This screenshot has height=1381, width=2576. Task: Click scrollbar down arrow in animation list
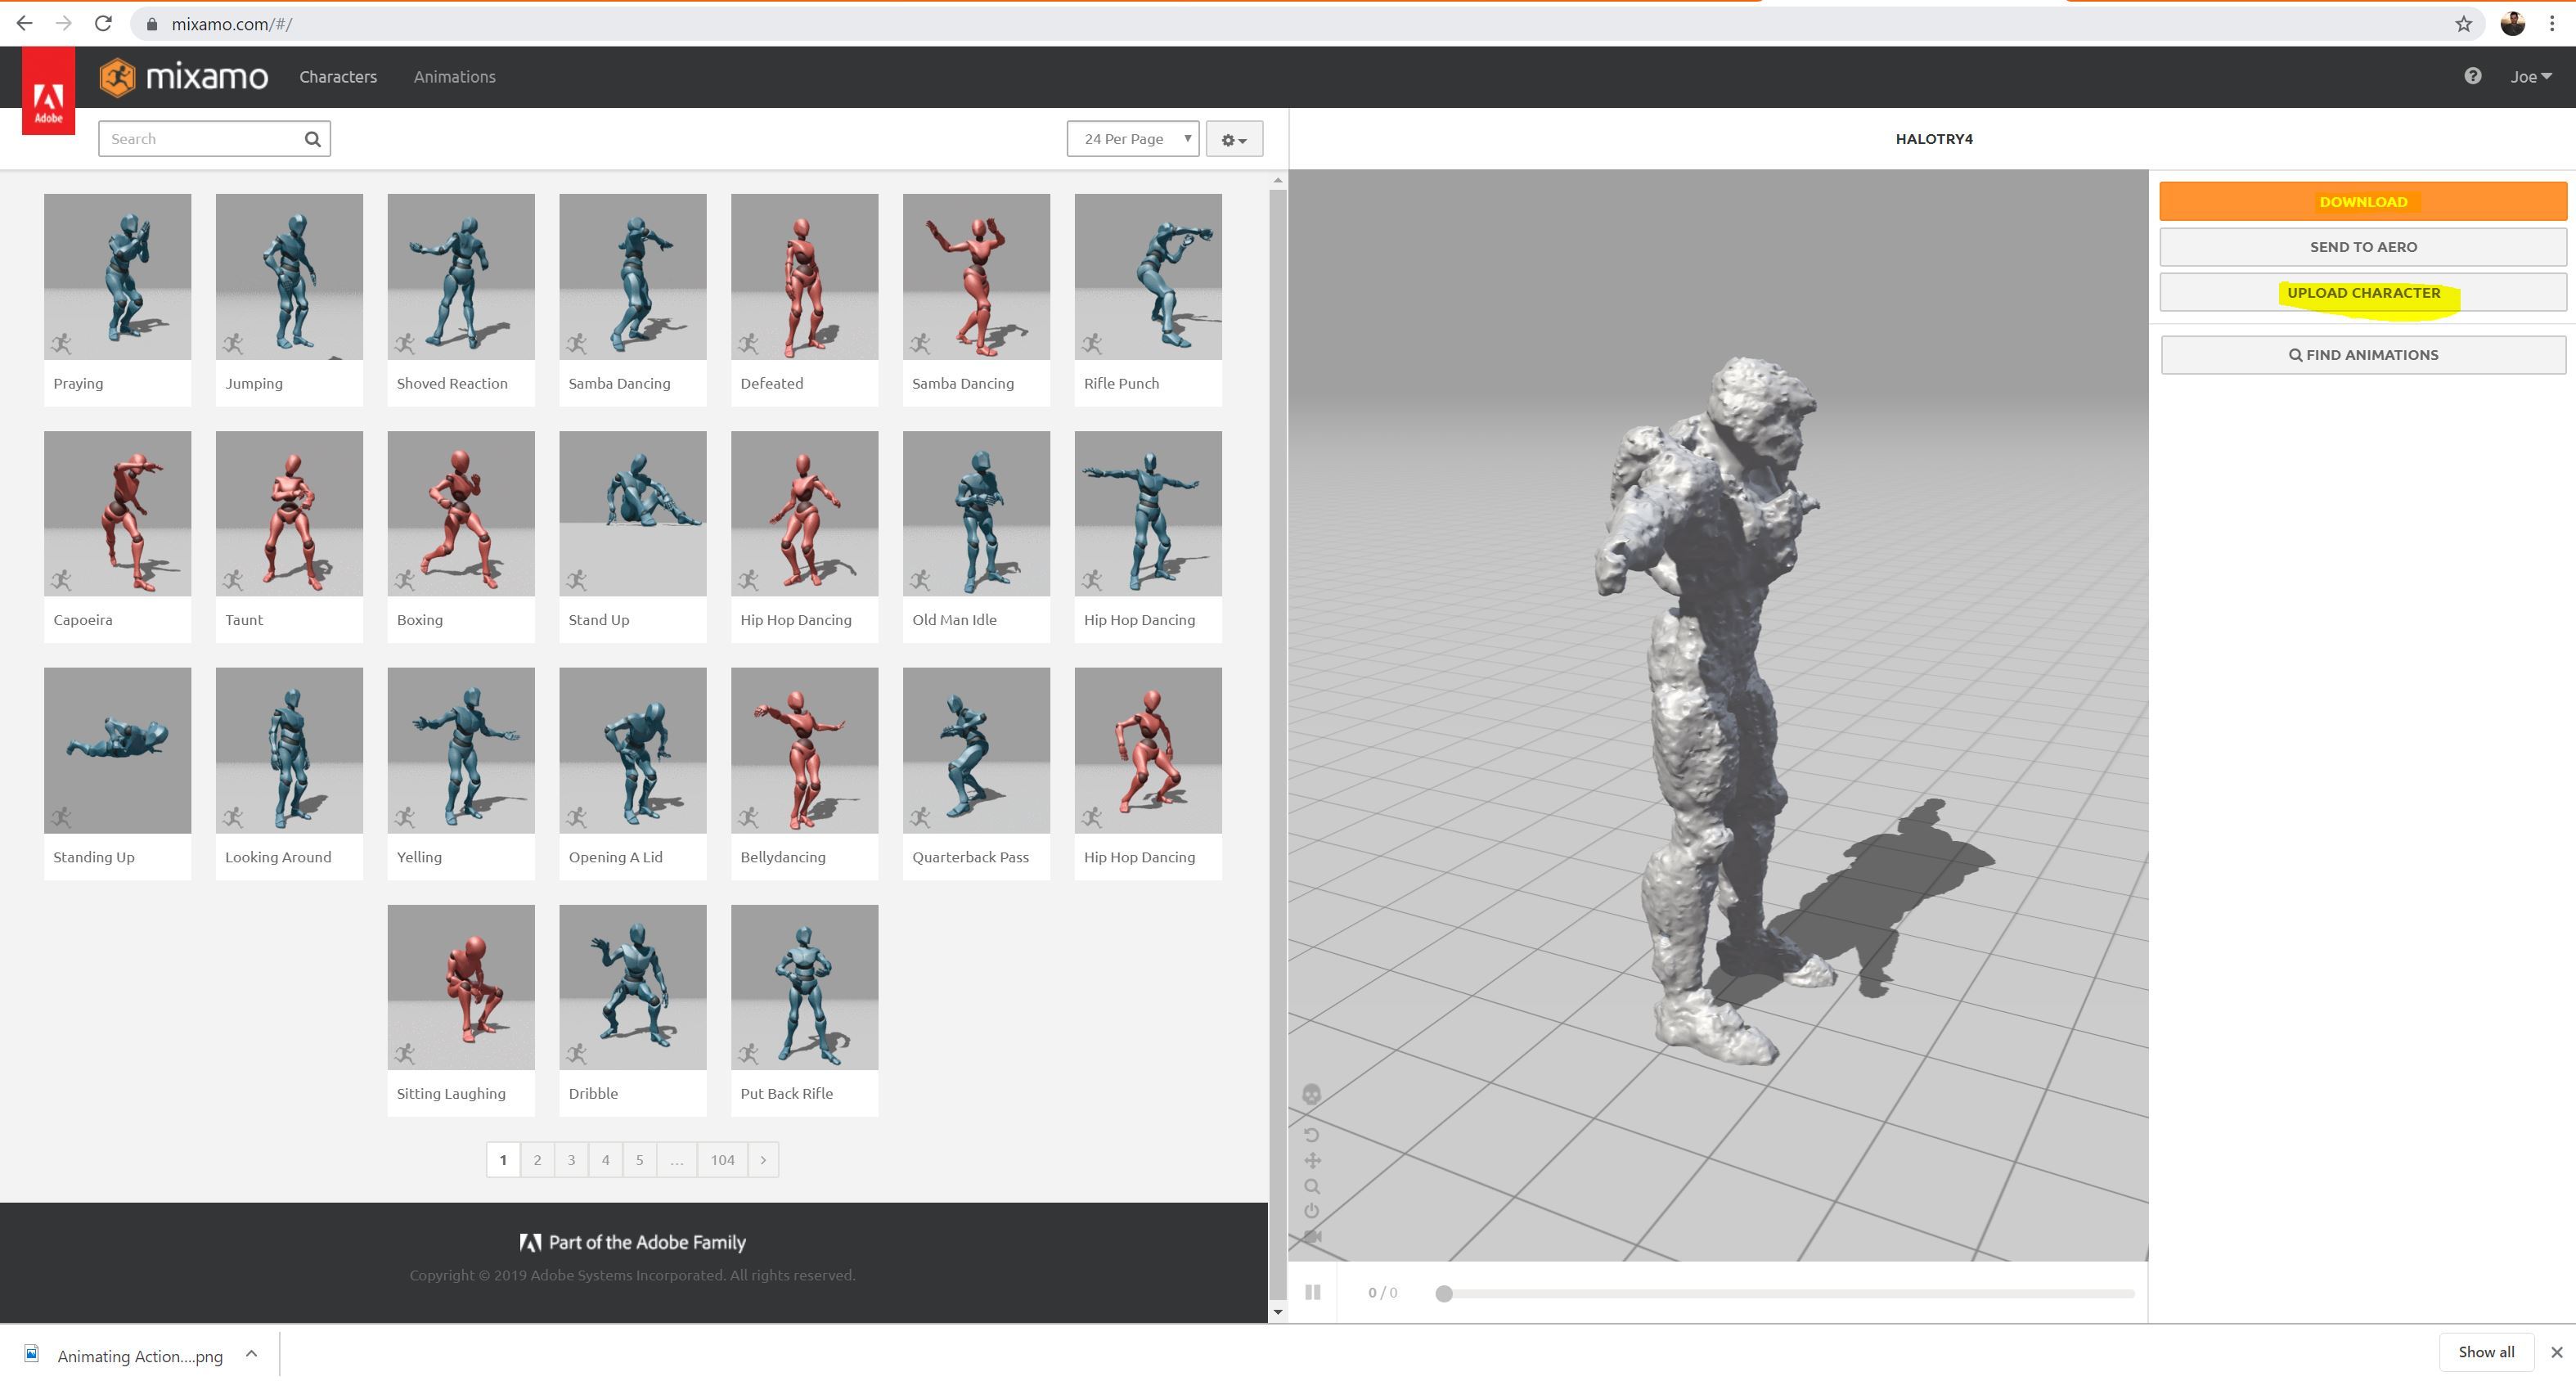point(1277,1312)
